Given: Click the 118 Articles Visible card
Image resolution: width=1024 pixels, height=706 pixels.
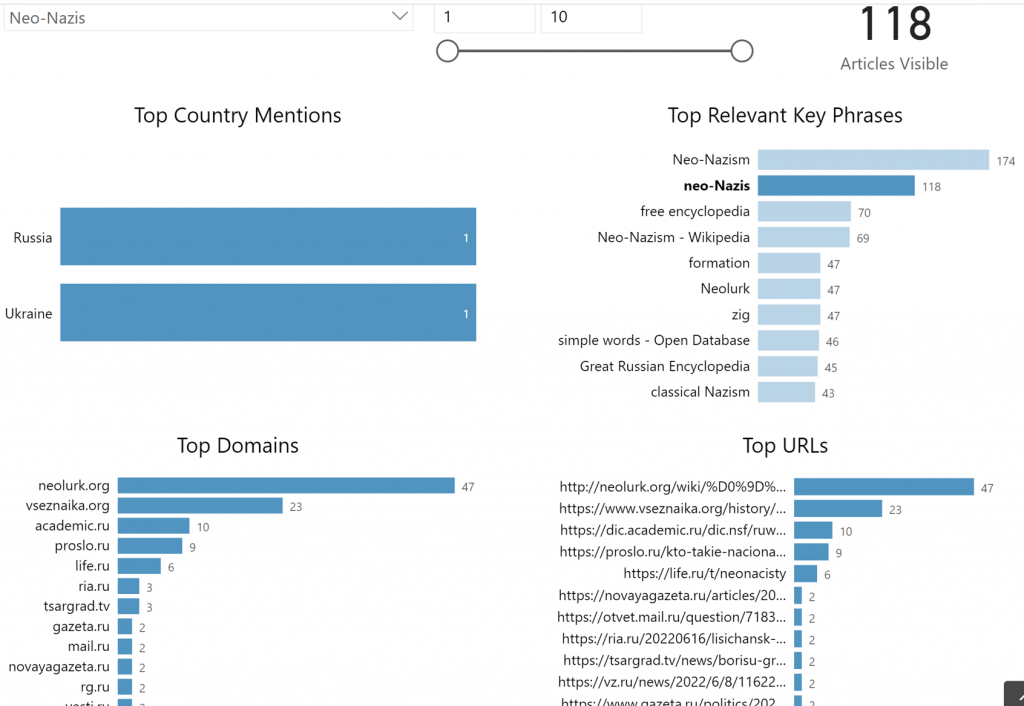Looking at the screenshot, I should 894,38.
